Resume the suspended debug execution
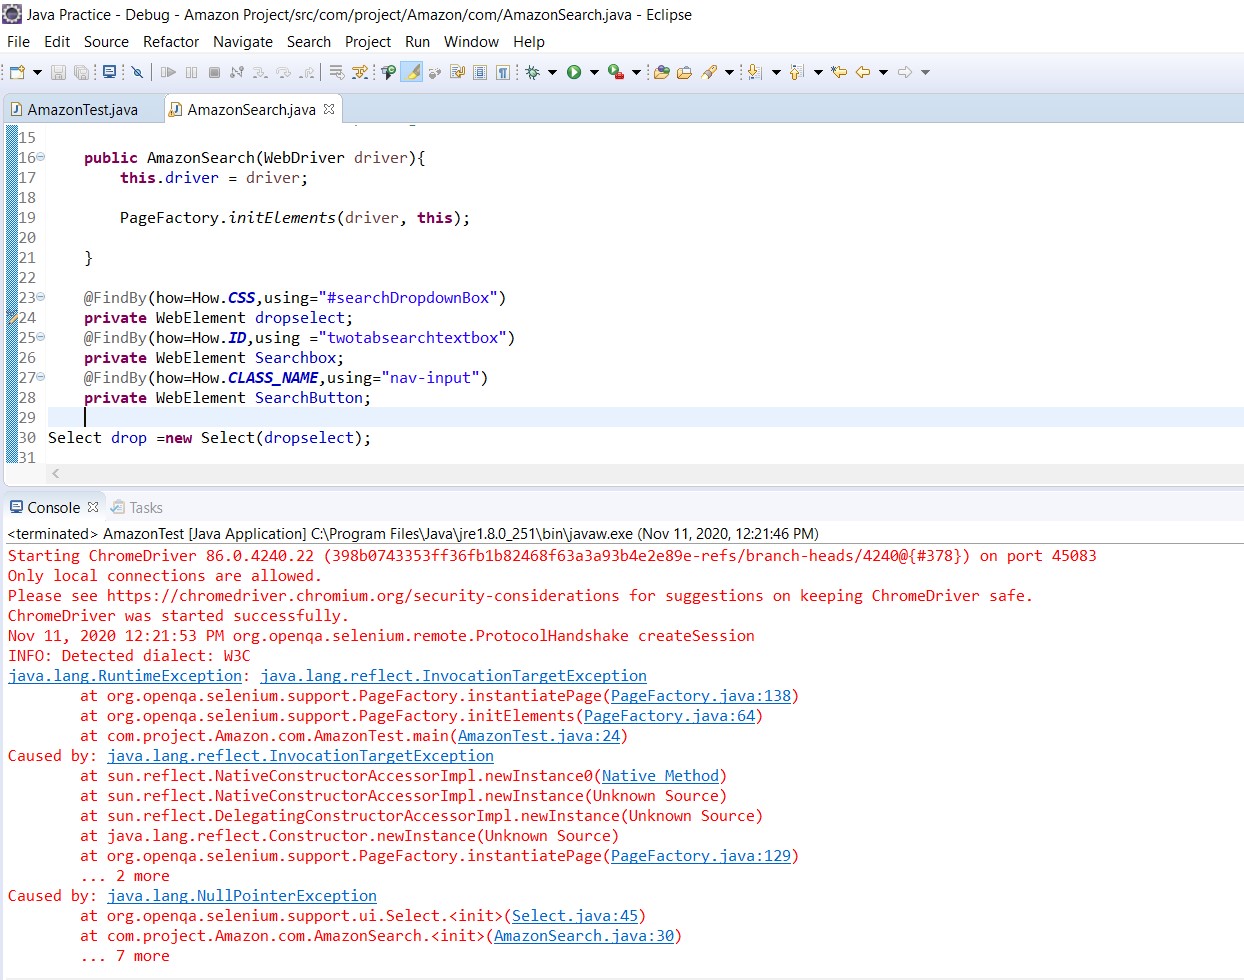This screenshot has width=1244, height=980. click(x=170, y=71)
